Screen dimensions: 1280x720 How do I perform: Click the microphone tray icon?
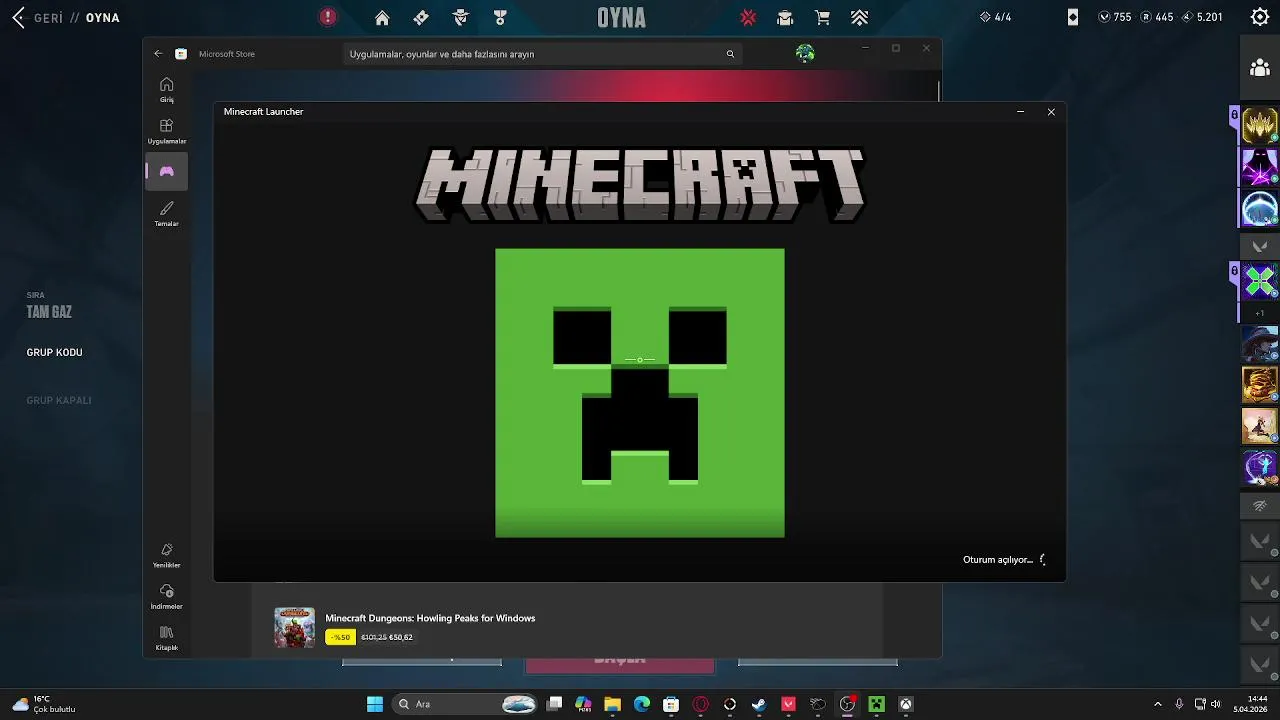pos(1180,704)
